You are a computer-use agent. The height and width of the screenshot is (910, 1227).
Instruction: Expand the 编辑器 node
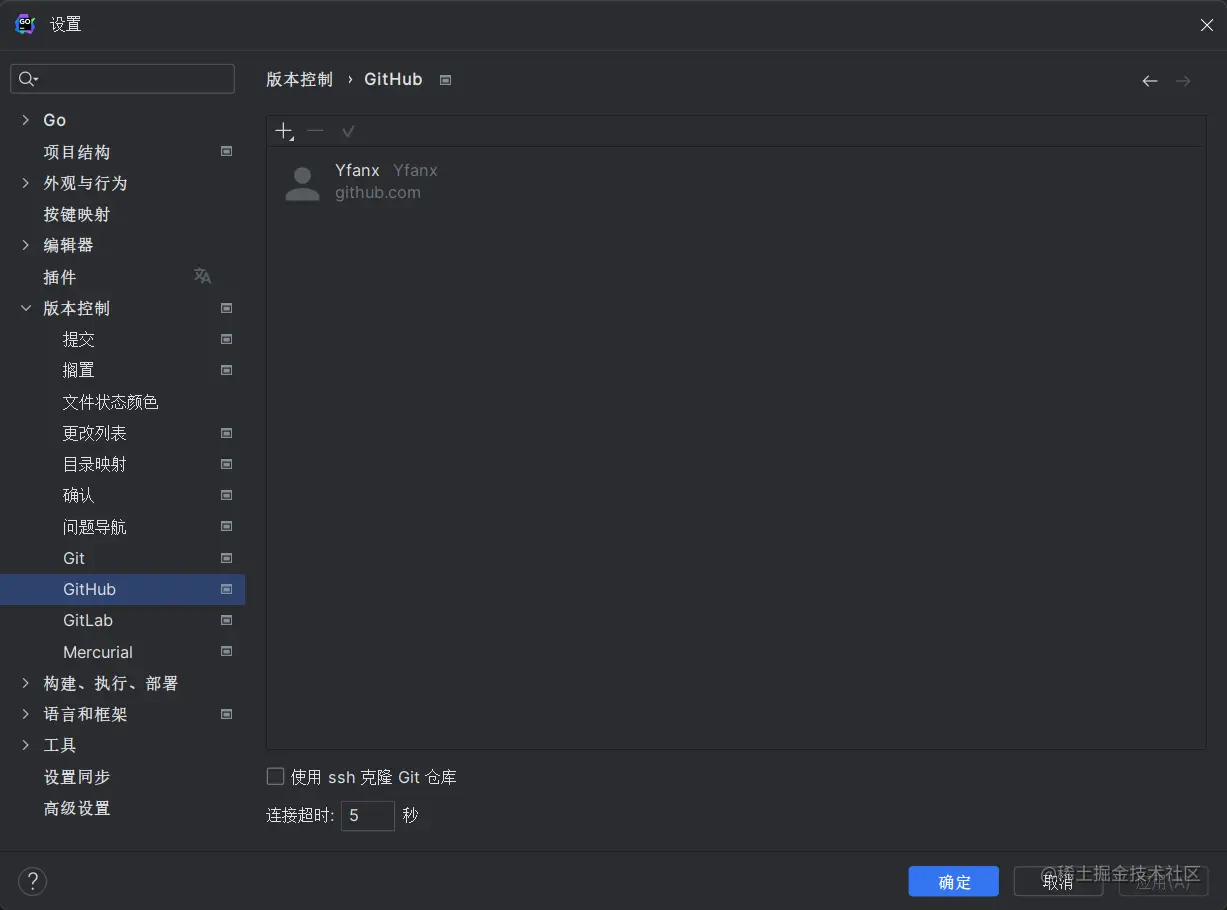[26, 245]
